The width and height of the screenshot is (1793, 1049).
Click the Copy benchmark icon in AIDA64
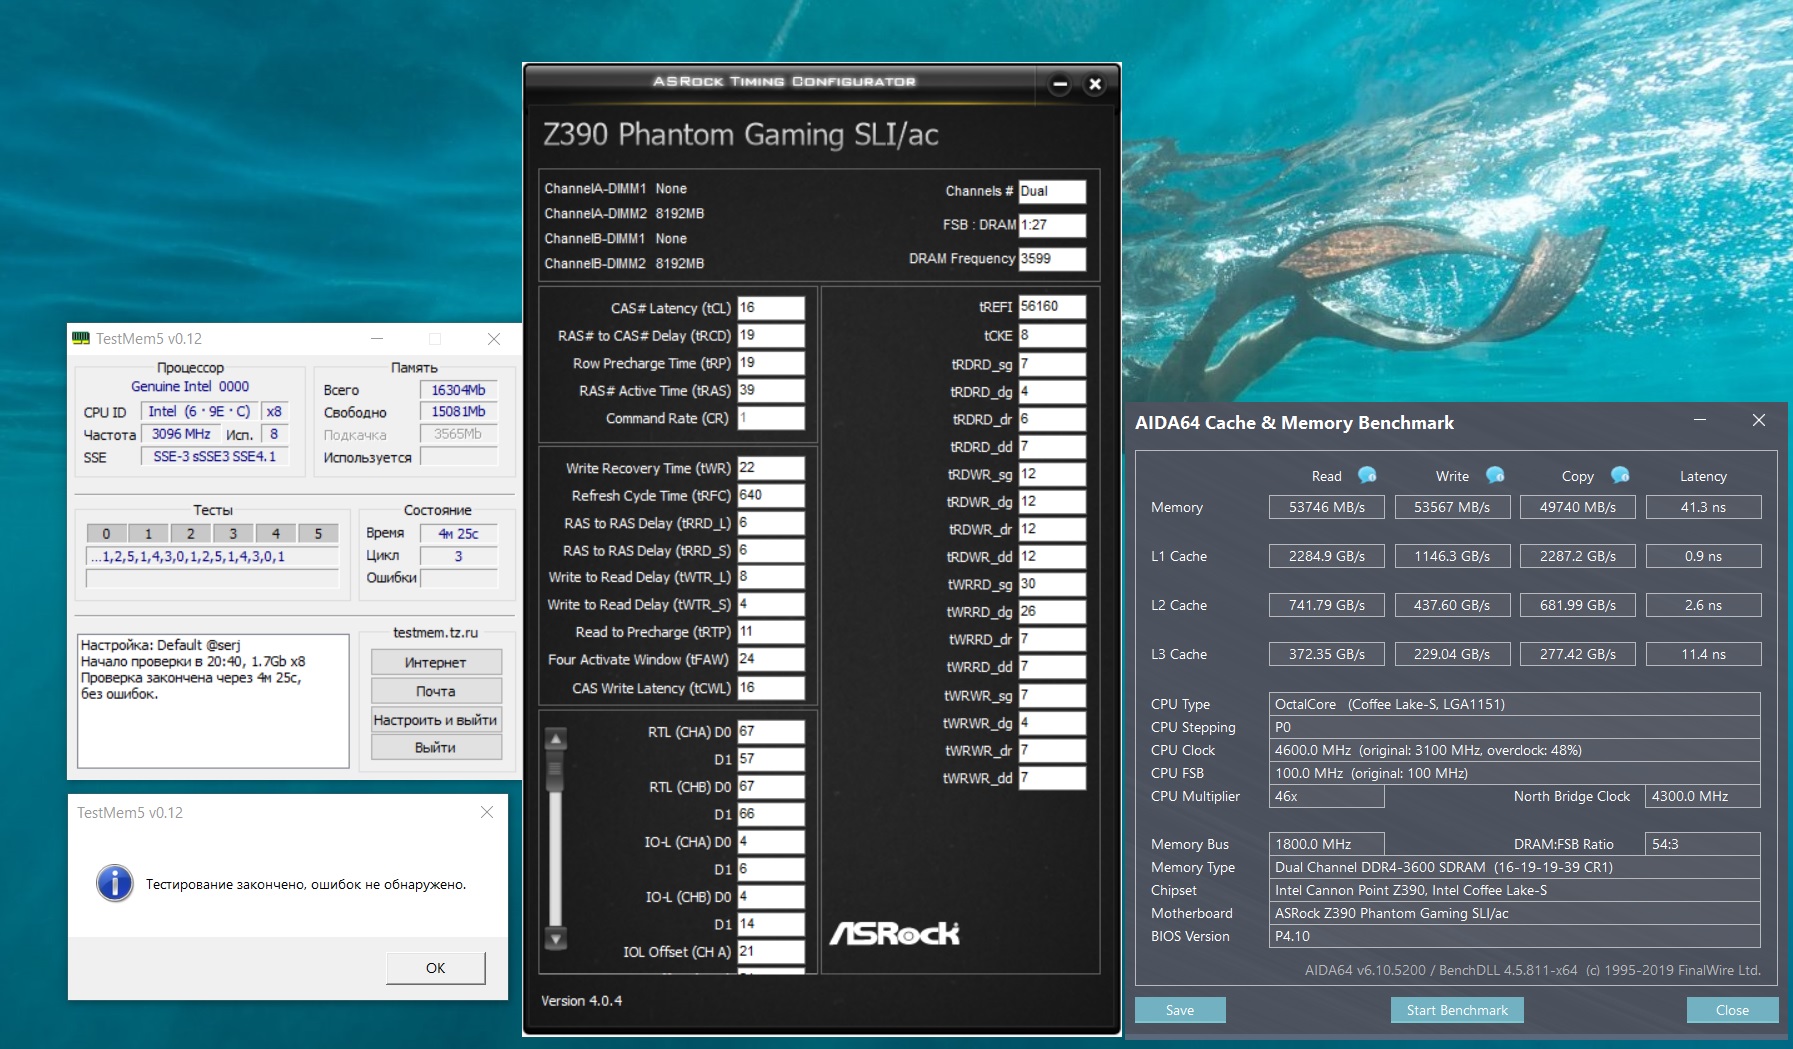click(1620, 475)
